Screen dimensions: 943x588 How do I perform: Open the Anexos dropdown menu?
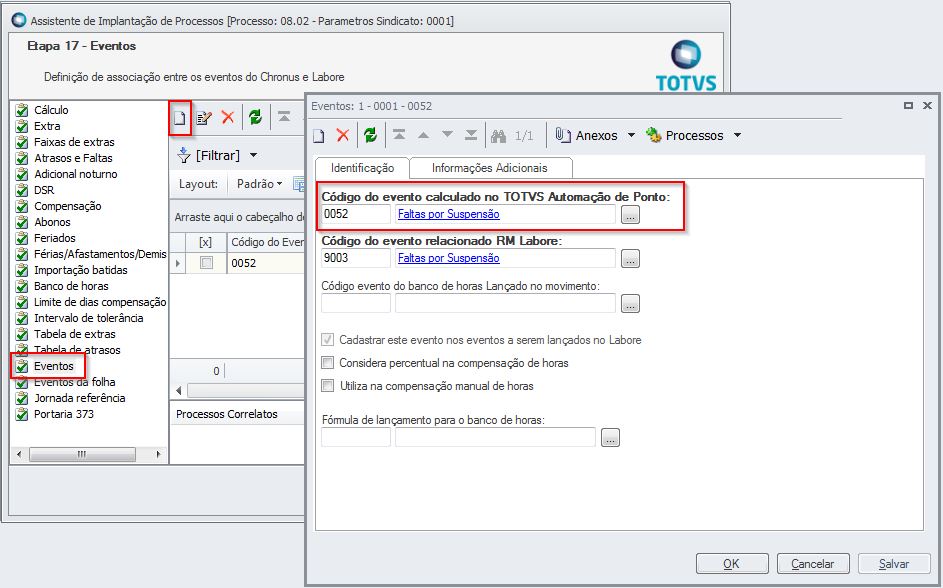(x=596, y=135)
